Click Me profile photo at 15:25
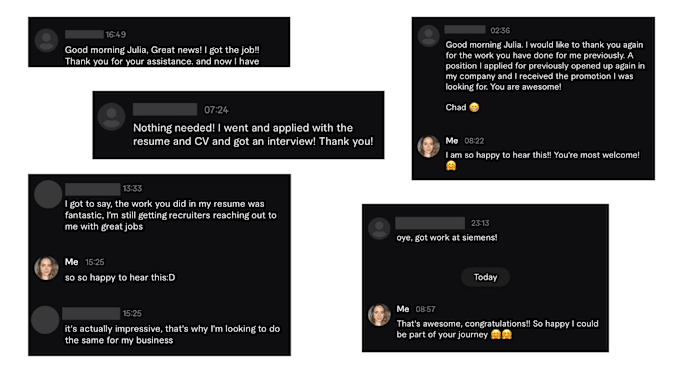Image resolution: width=680 pixels, height=383 pixels. (x=46, y=268)
